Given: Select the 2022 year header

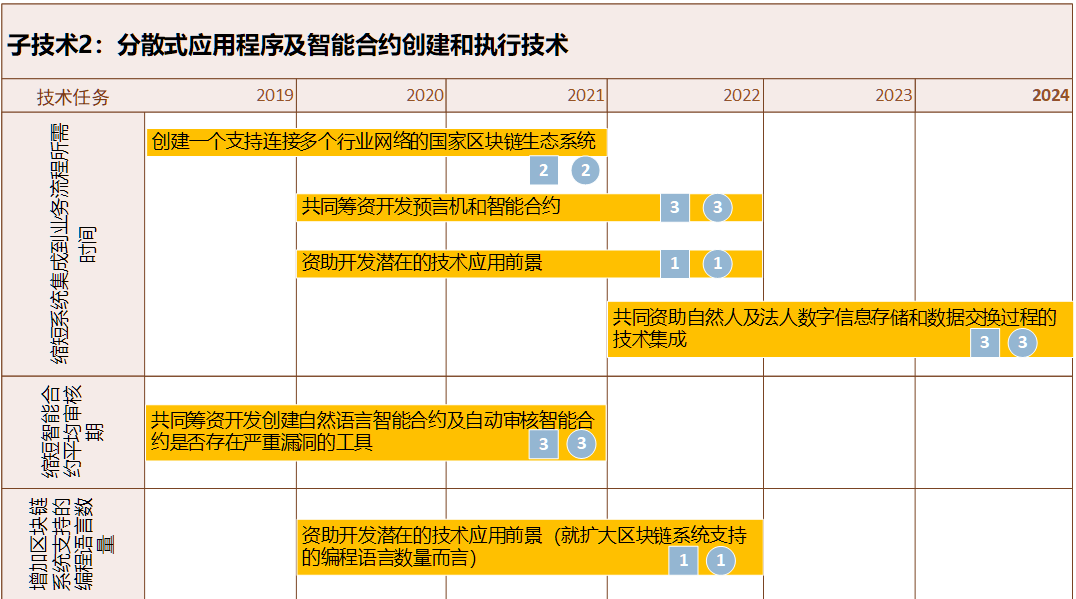Looking at the screenshot, I should (x=741, y=95).
